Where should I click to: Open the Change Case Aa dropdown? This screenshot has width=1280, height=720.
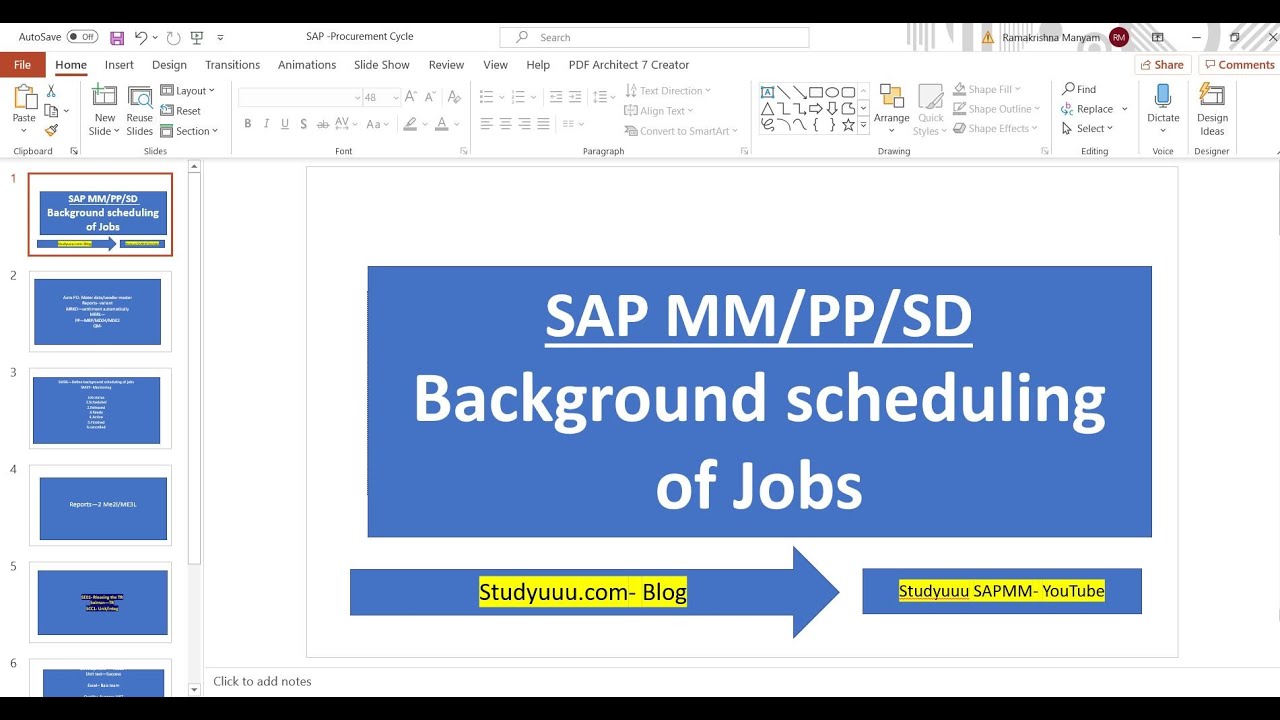(x=378, y=124)
